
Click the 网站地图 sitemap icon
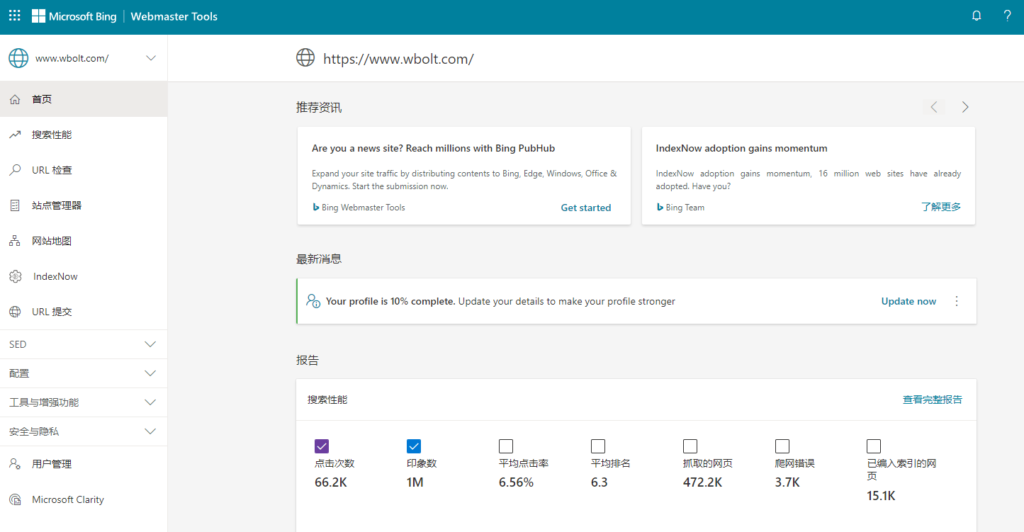(15, 241)
